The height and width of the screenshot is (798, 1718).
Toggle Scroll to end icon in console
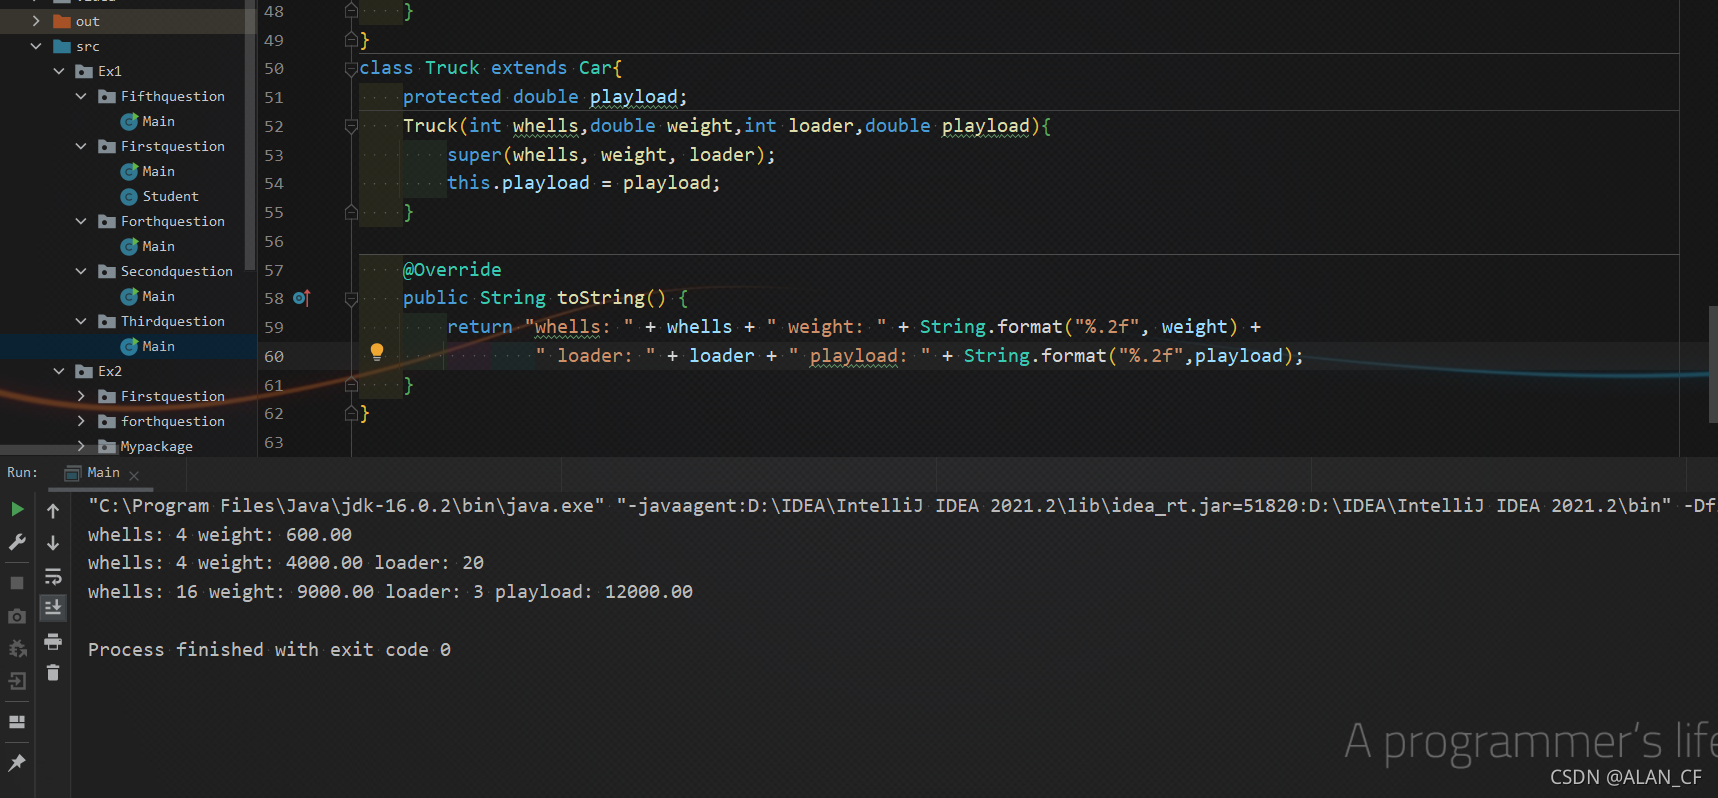point(53,607)
